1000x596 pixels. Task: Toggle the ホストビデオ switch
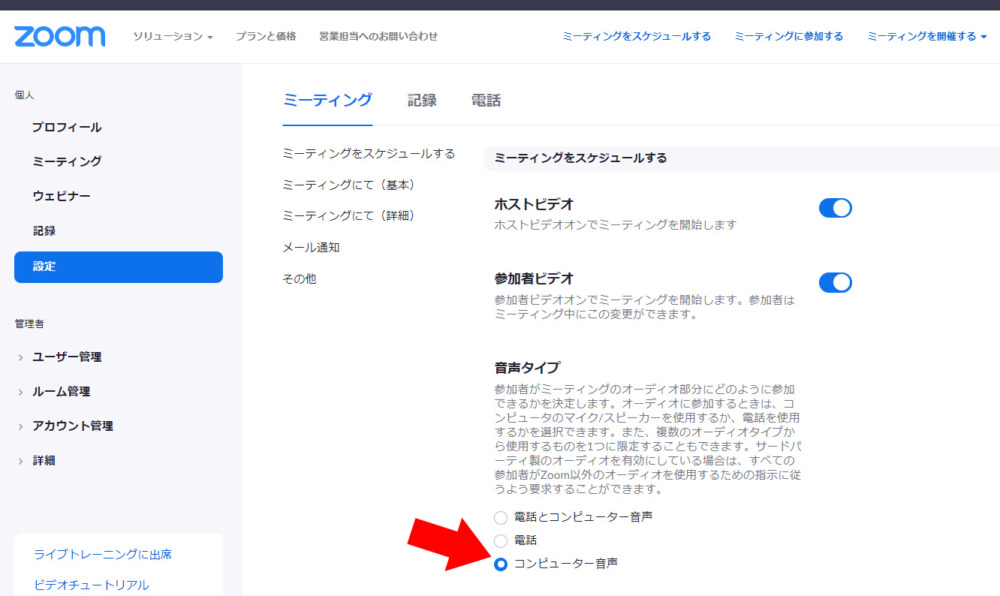pyautogui.click(x=834, y=208)
